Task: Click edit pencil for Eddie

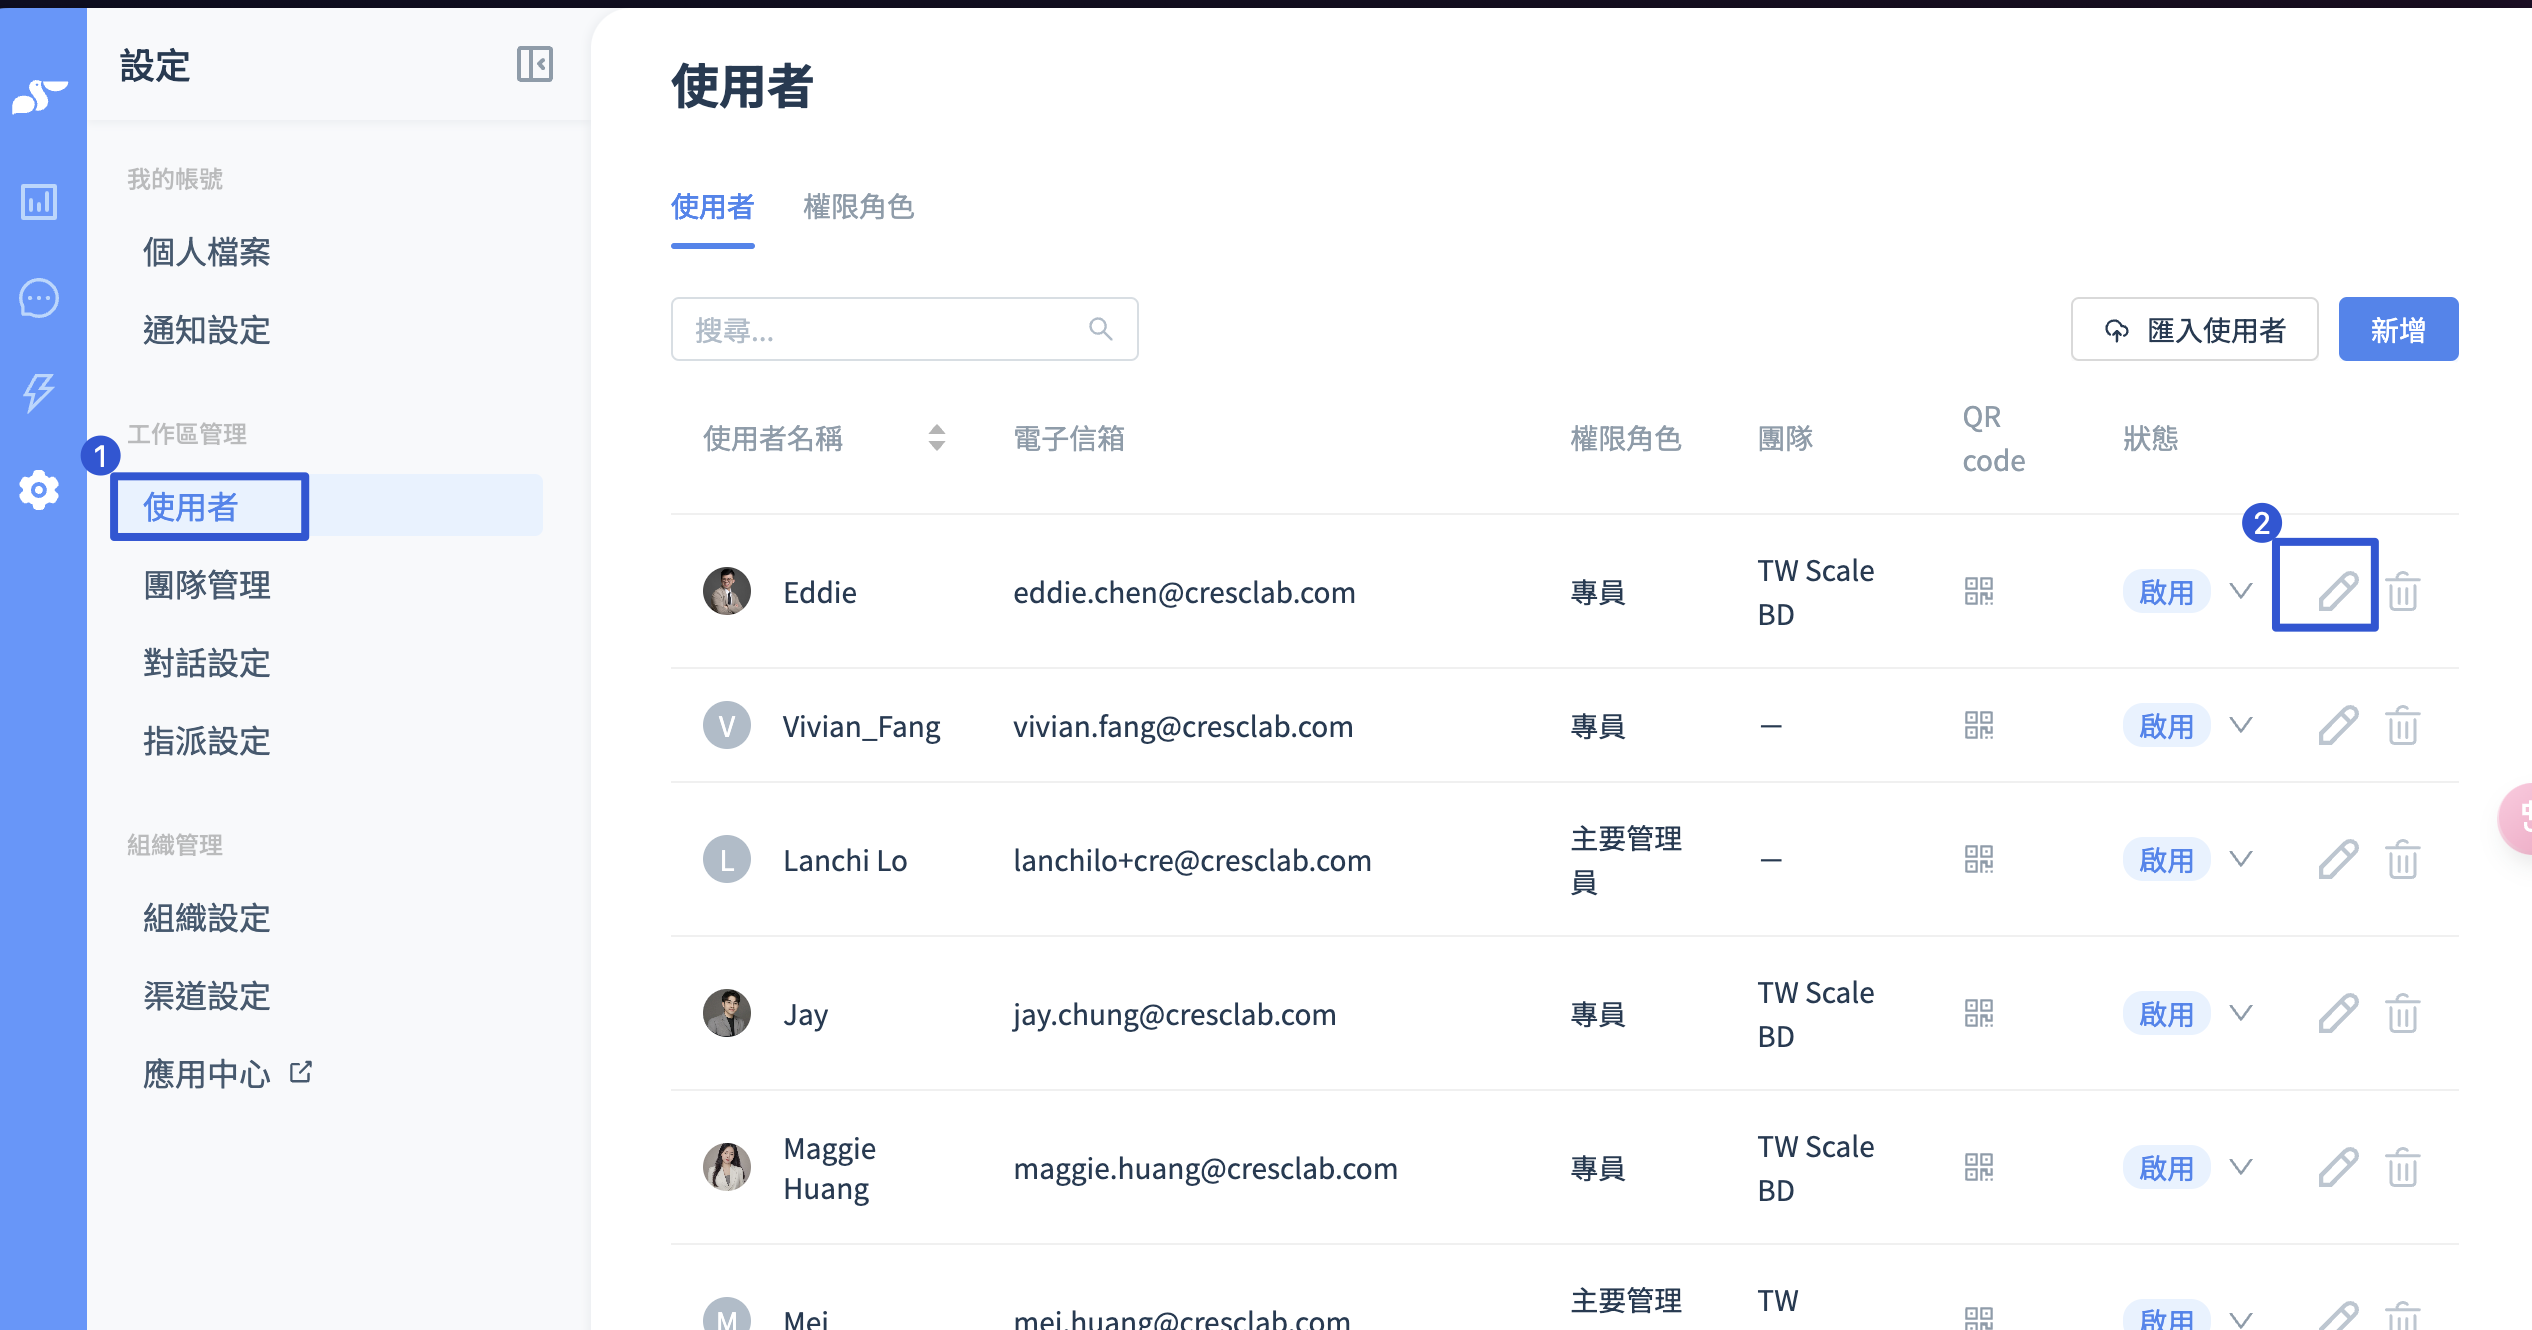Action: [x=2338, y=592]
